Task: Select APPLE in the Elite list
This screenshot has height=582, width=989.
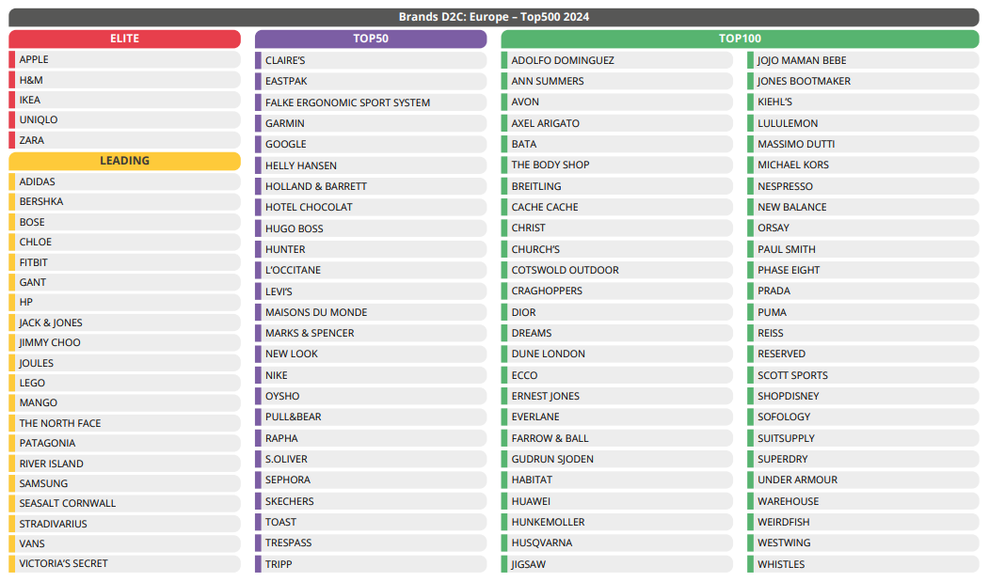Action: 124,59
